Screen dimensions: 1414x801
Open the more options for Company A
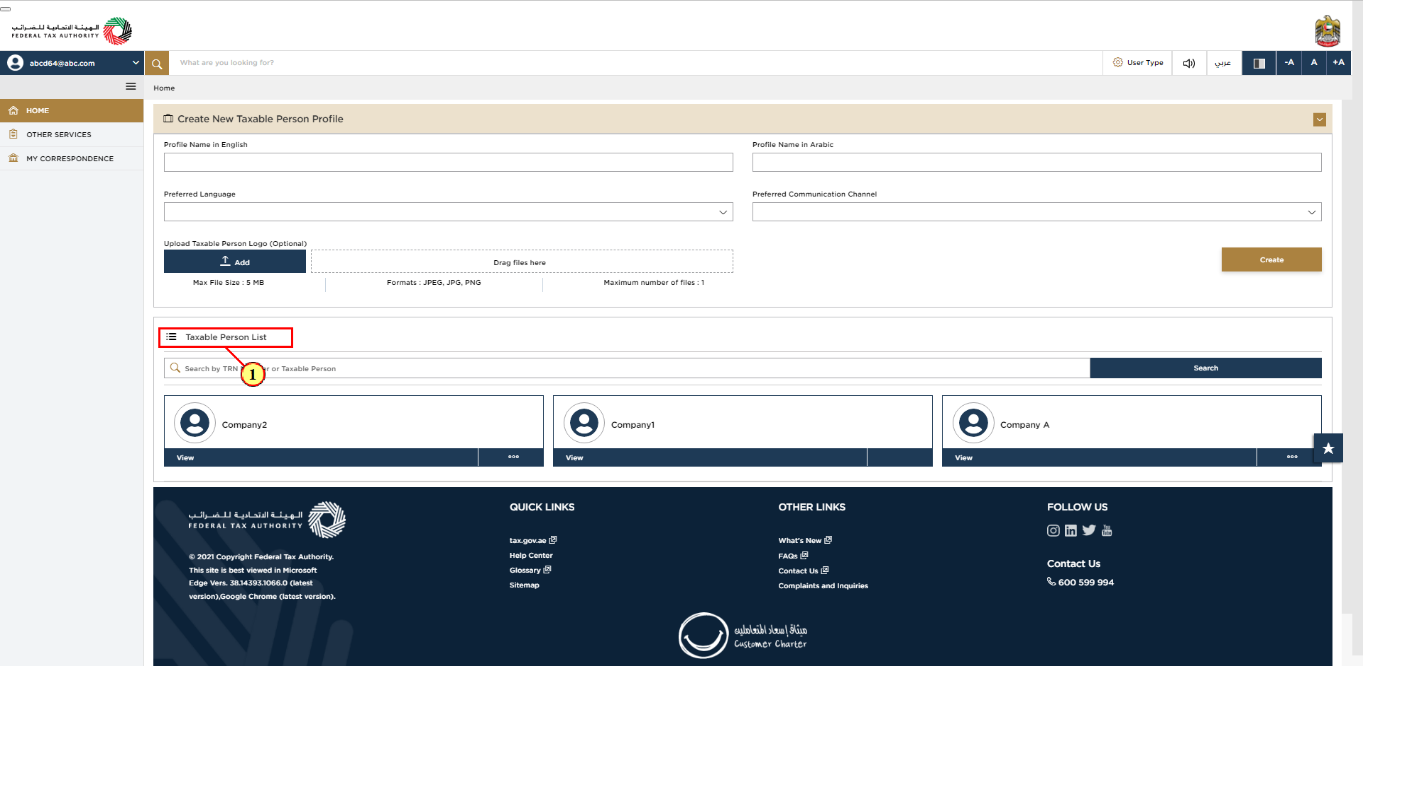(1290, 457)
